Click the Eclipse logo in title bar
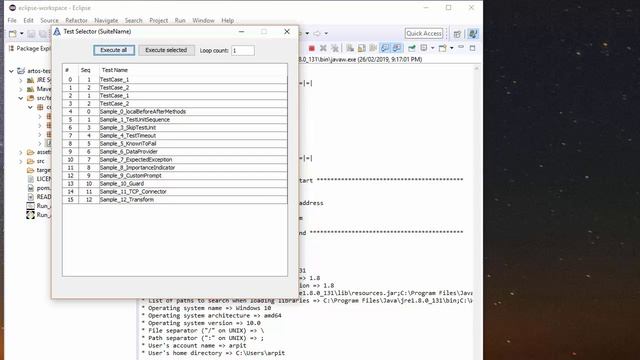 pos(12,8)
